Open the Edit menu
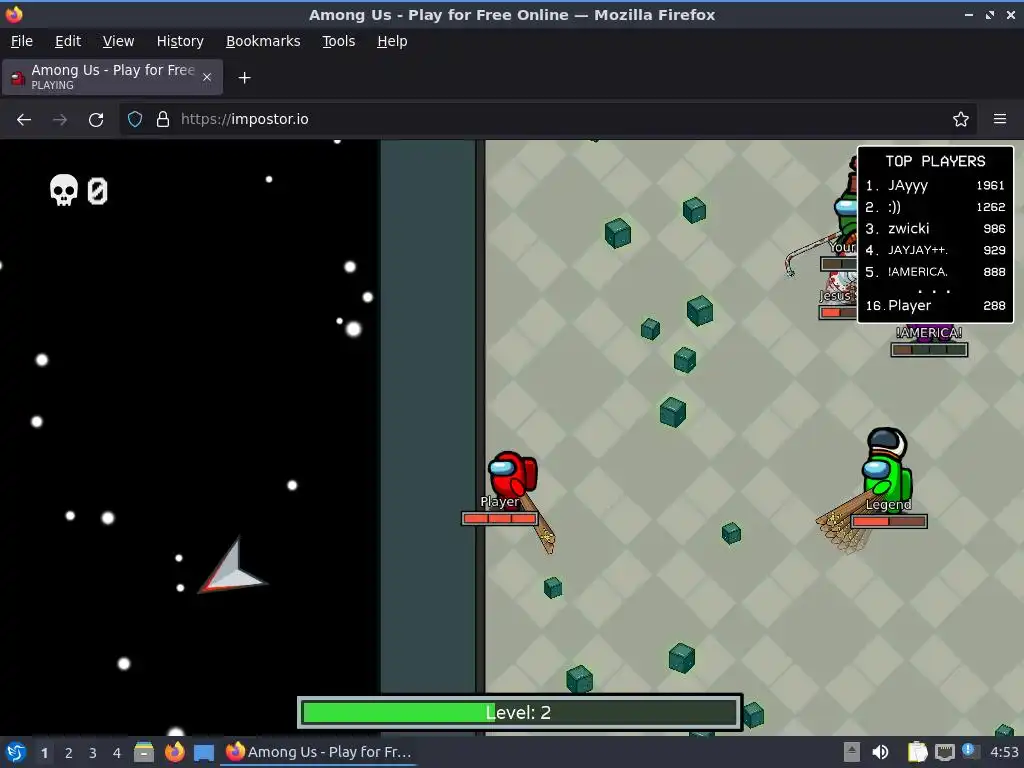Image resolution: width=1024 pixels, height=768 pixels. click(68, 41)
